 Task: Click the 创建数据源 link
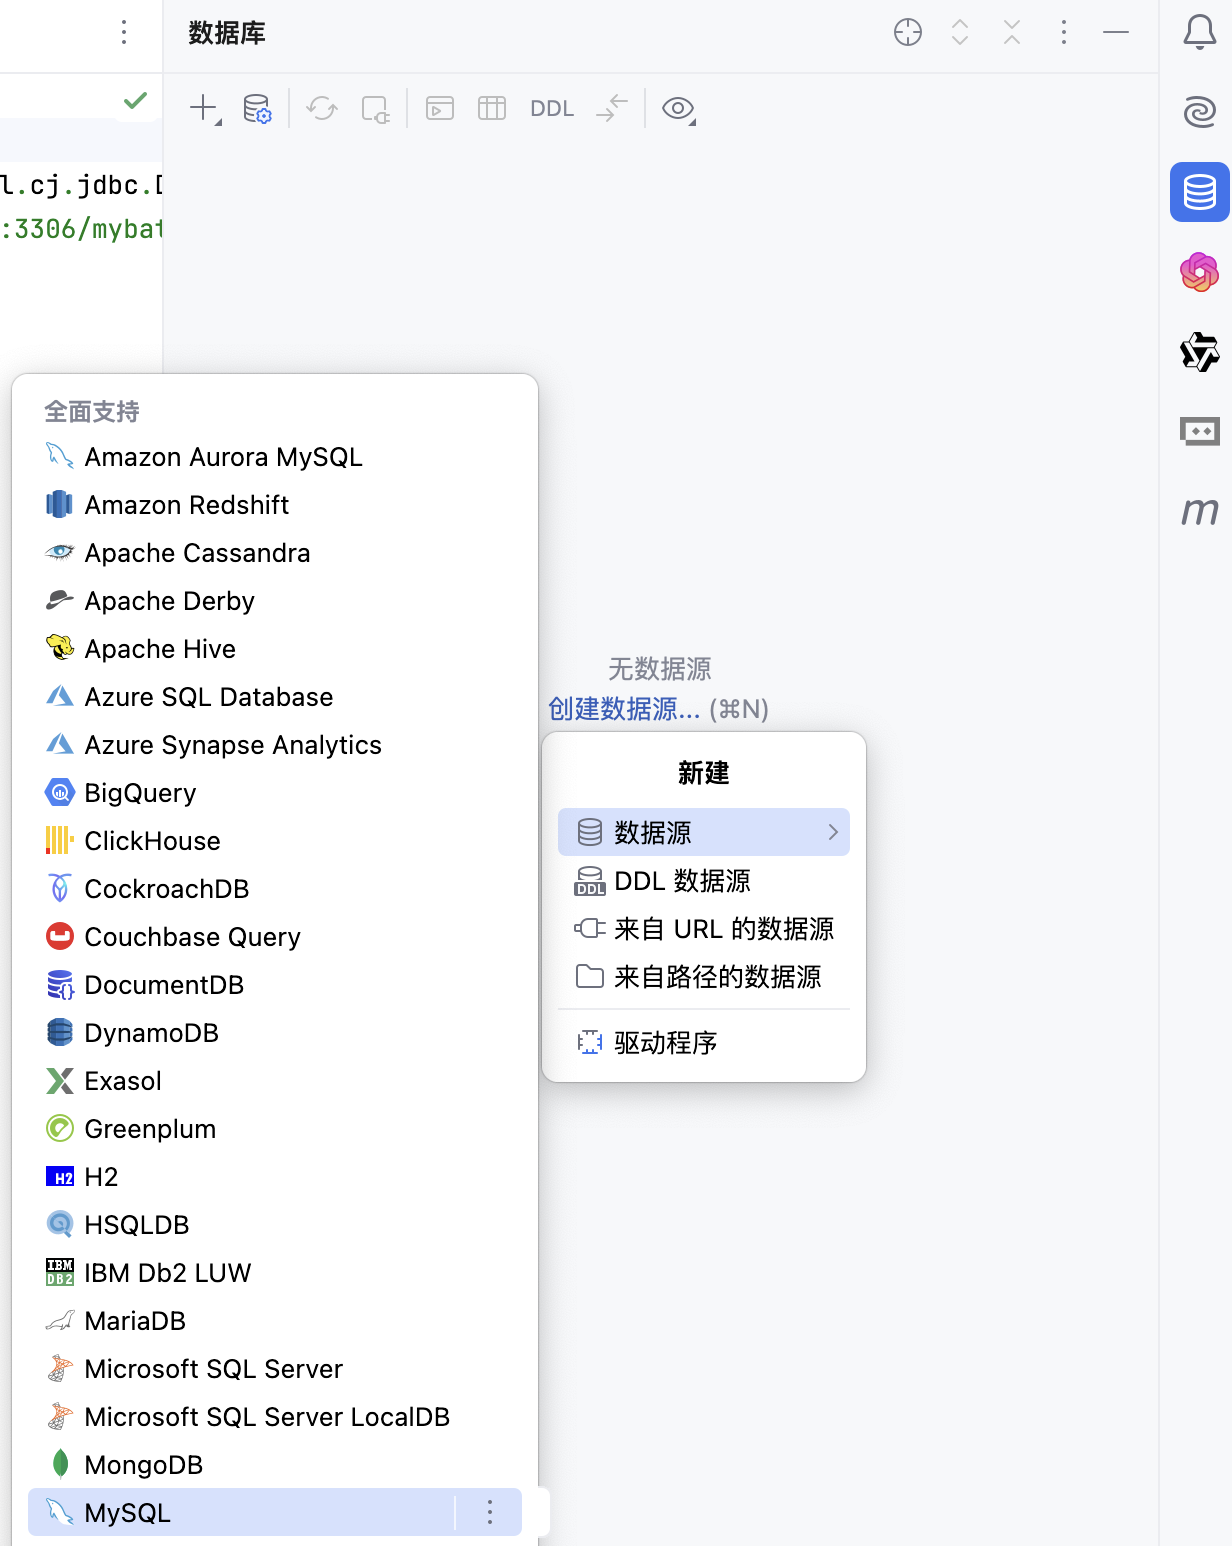[x=624, y=709]
